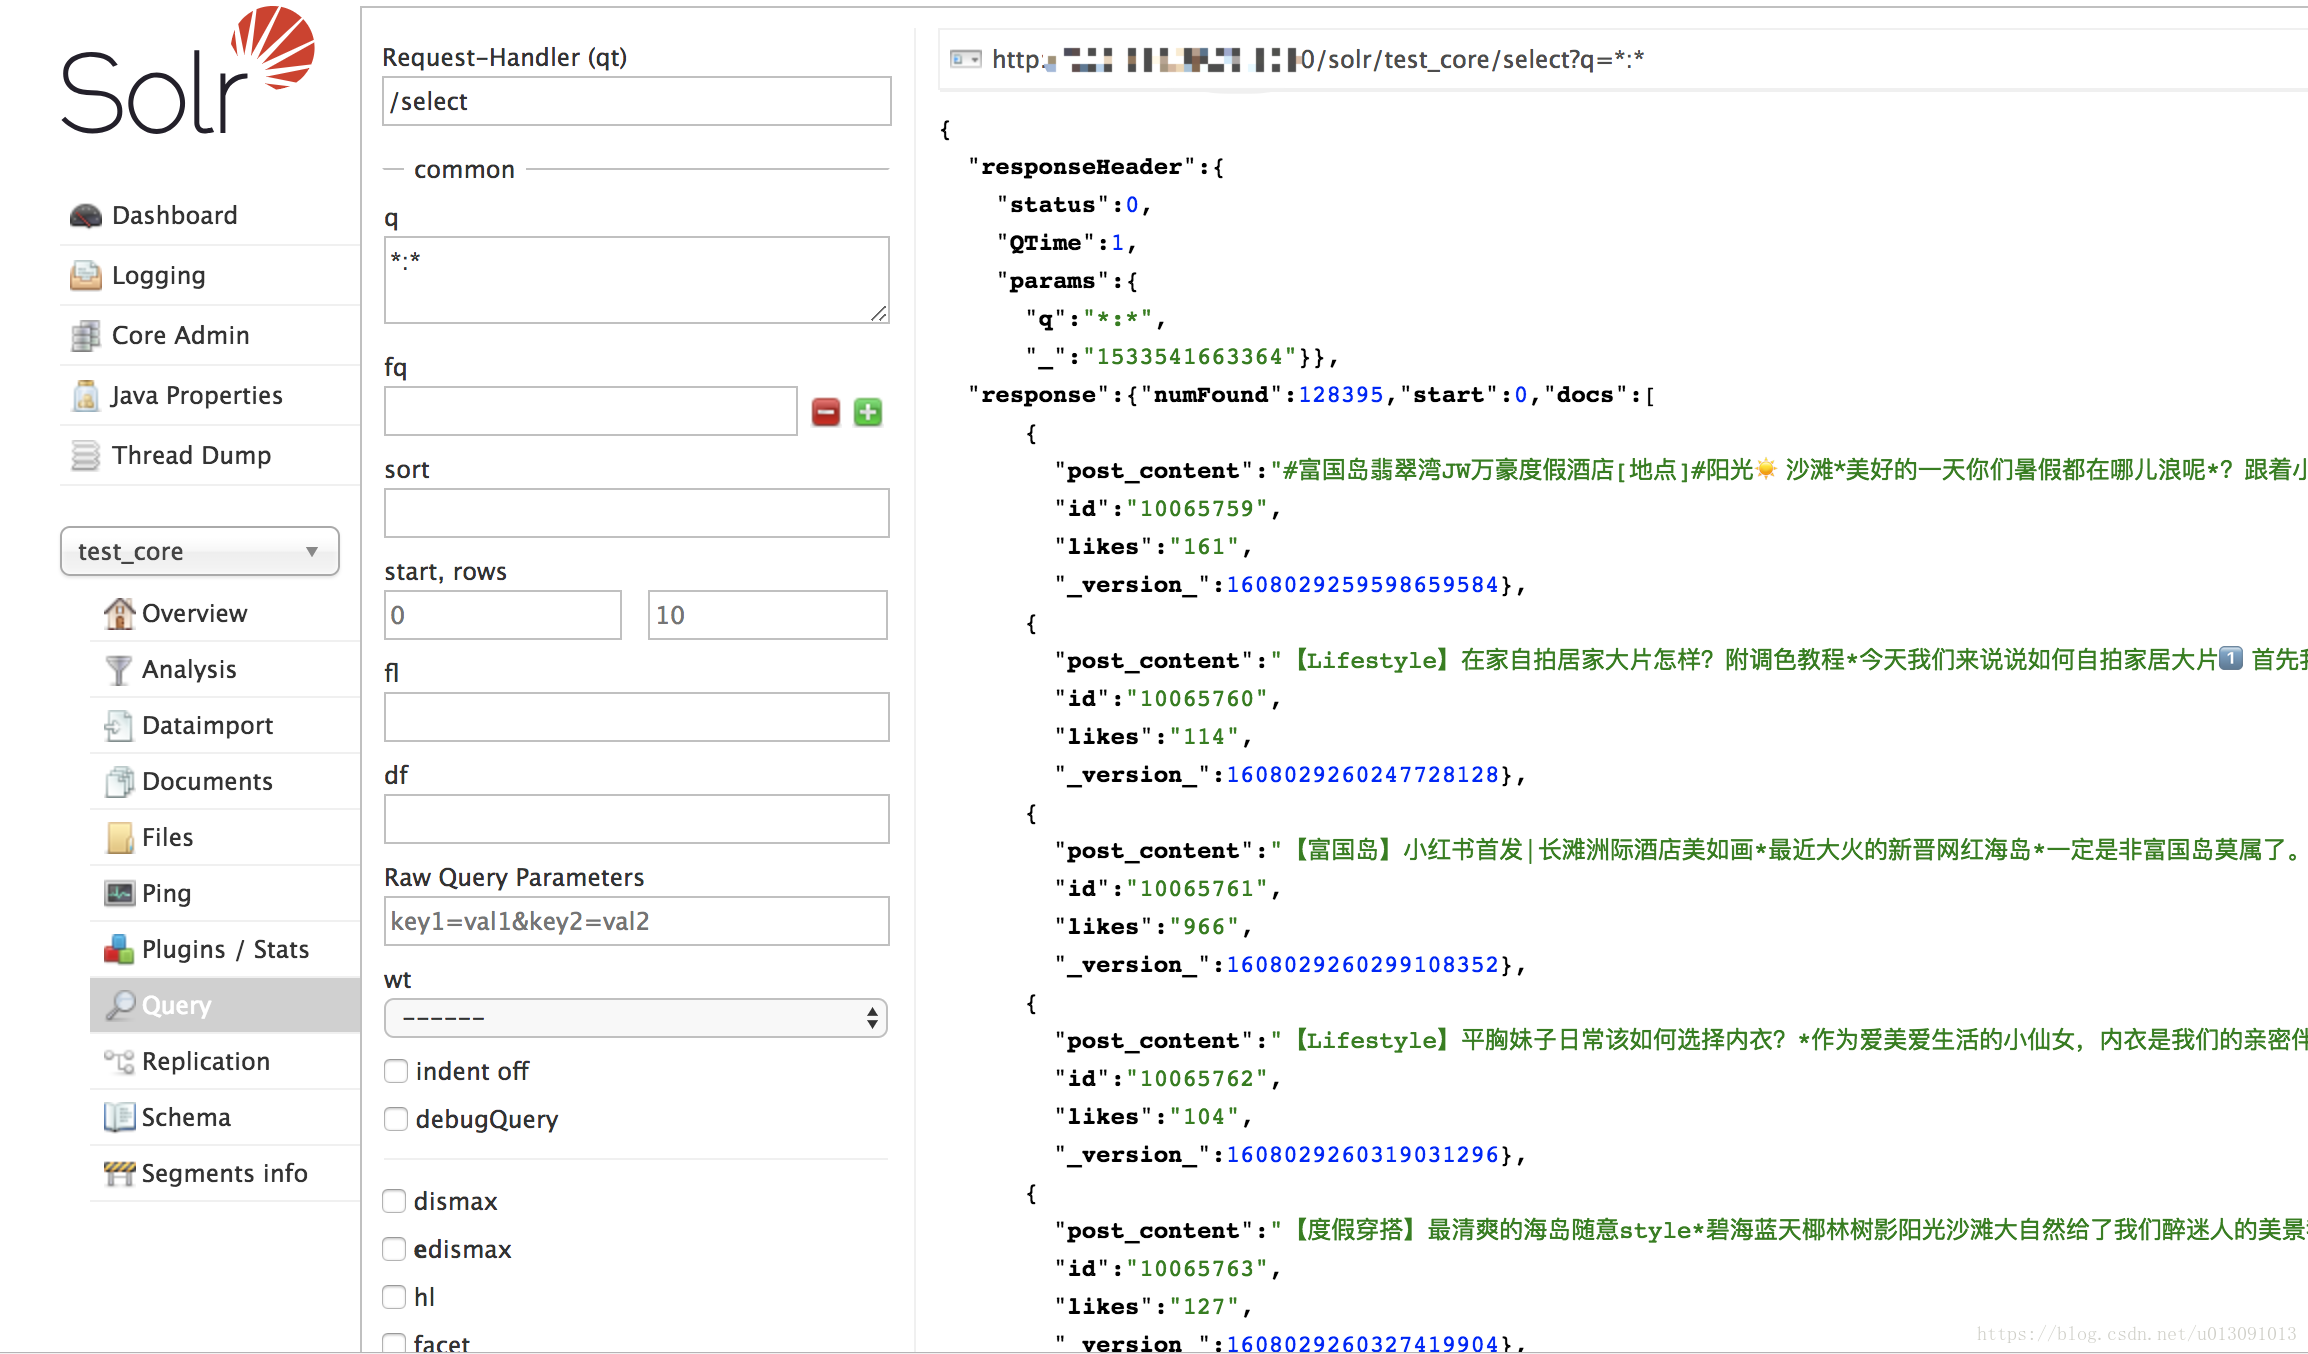Enable the indent off checkbox

click(396, 1071)
